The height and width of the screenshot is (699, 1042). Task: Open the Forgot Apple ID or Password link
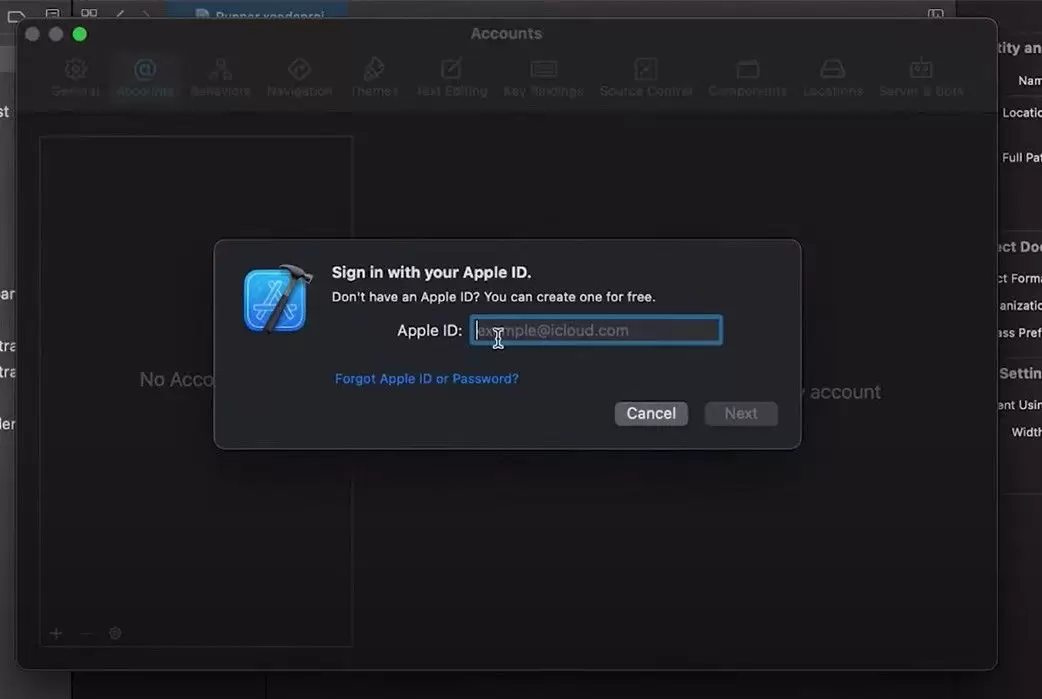tap(427, 378)
